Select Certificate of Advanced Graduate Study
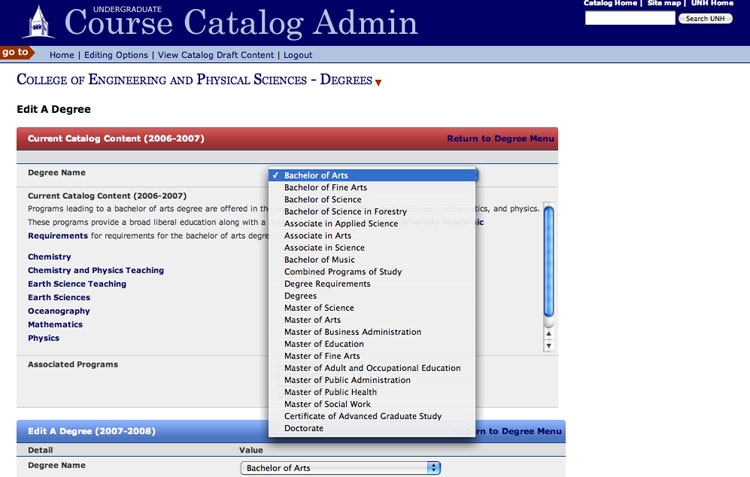The height and width of the screenshot is (477, 750). pyautogui.click(x=373, y=416)
